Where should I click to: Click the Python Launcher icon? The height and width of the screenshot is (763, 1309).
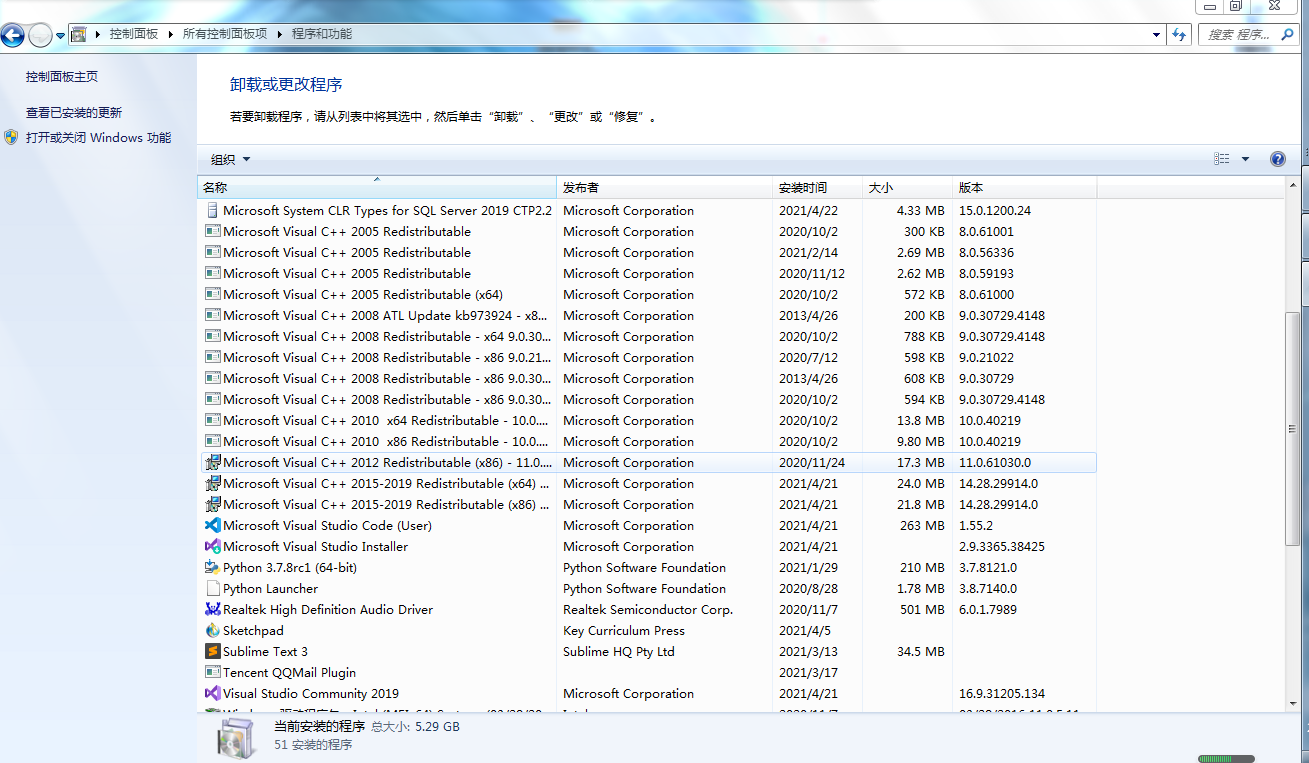pyautogui.click(x=212, y=589)
